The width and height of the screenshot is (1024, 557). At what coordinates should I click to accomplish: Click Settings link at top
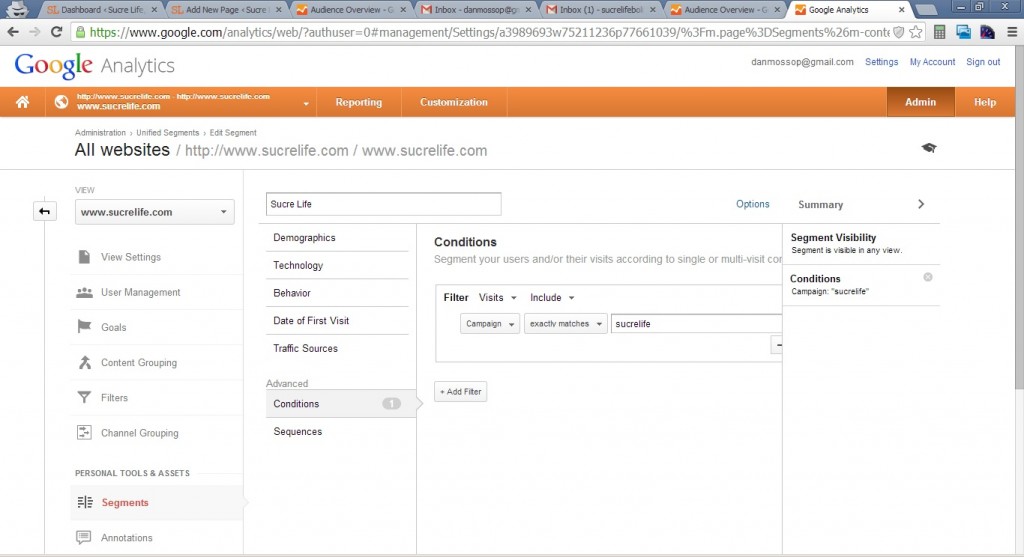coord(882,62)
